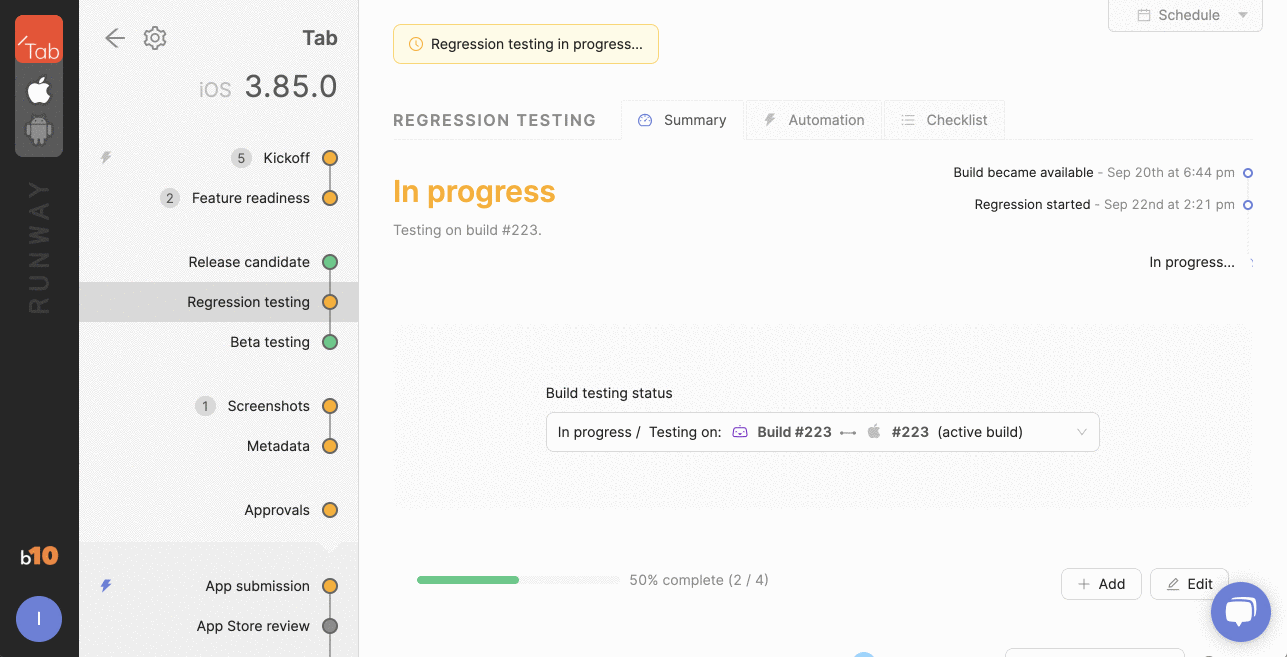Click the Kickoff status circle
Image resolution: width=1287 pixels, height=657 pixels.
tap(330, 158)
